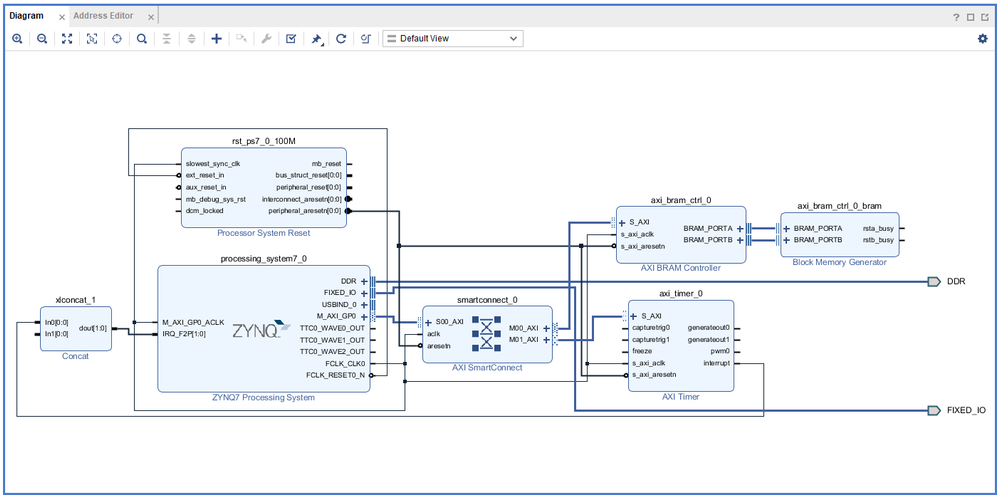The width and height of the screenshot is (999, 501).
Task: Click the Zoom Fit toolbar icon
Action: tap(67, 38)
